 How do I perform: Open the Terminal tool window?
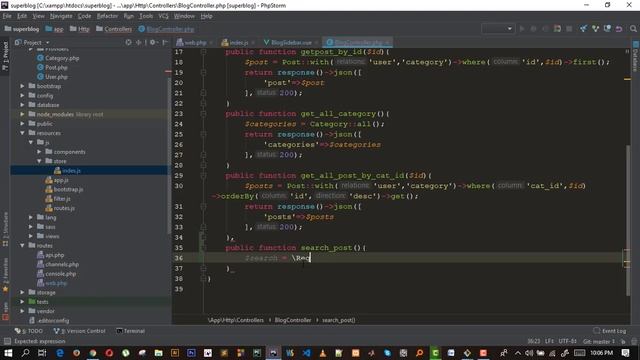(x=131, y=331)
